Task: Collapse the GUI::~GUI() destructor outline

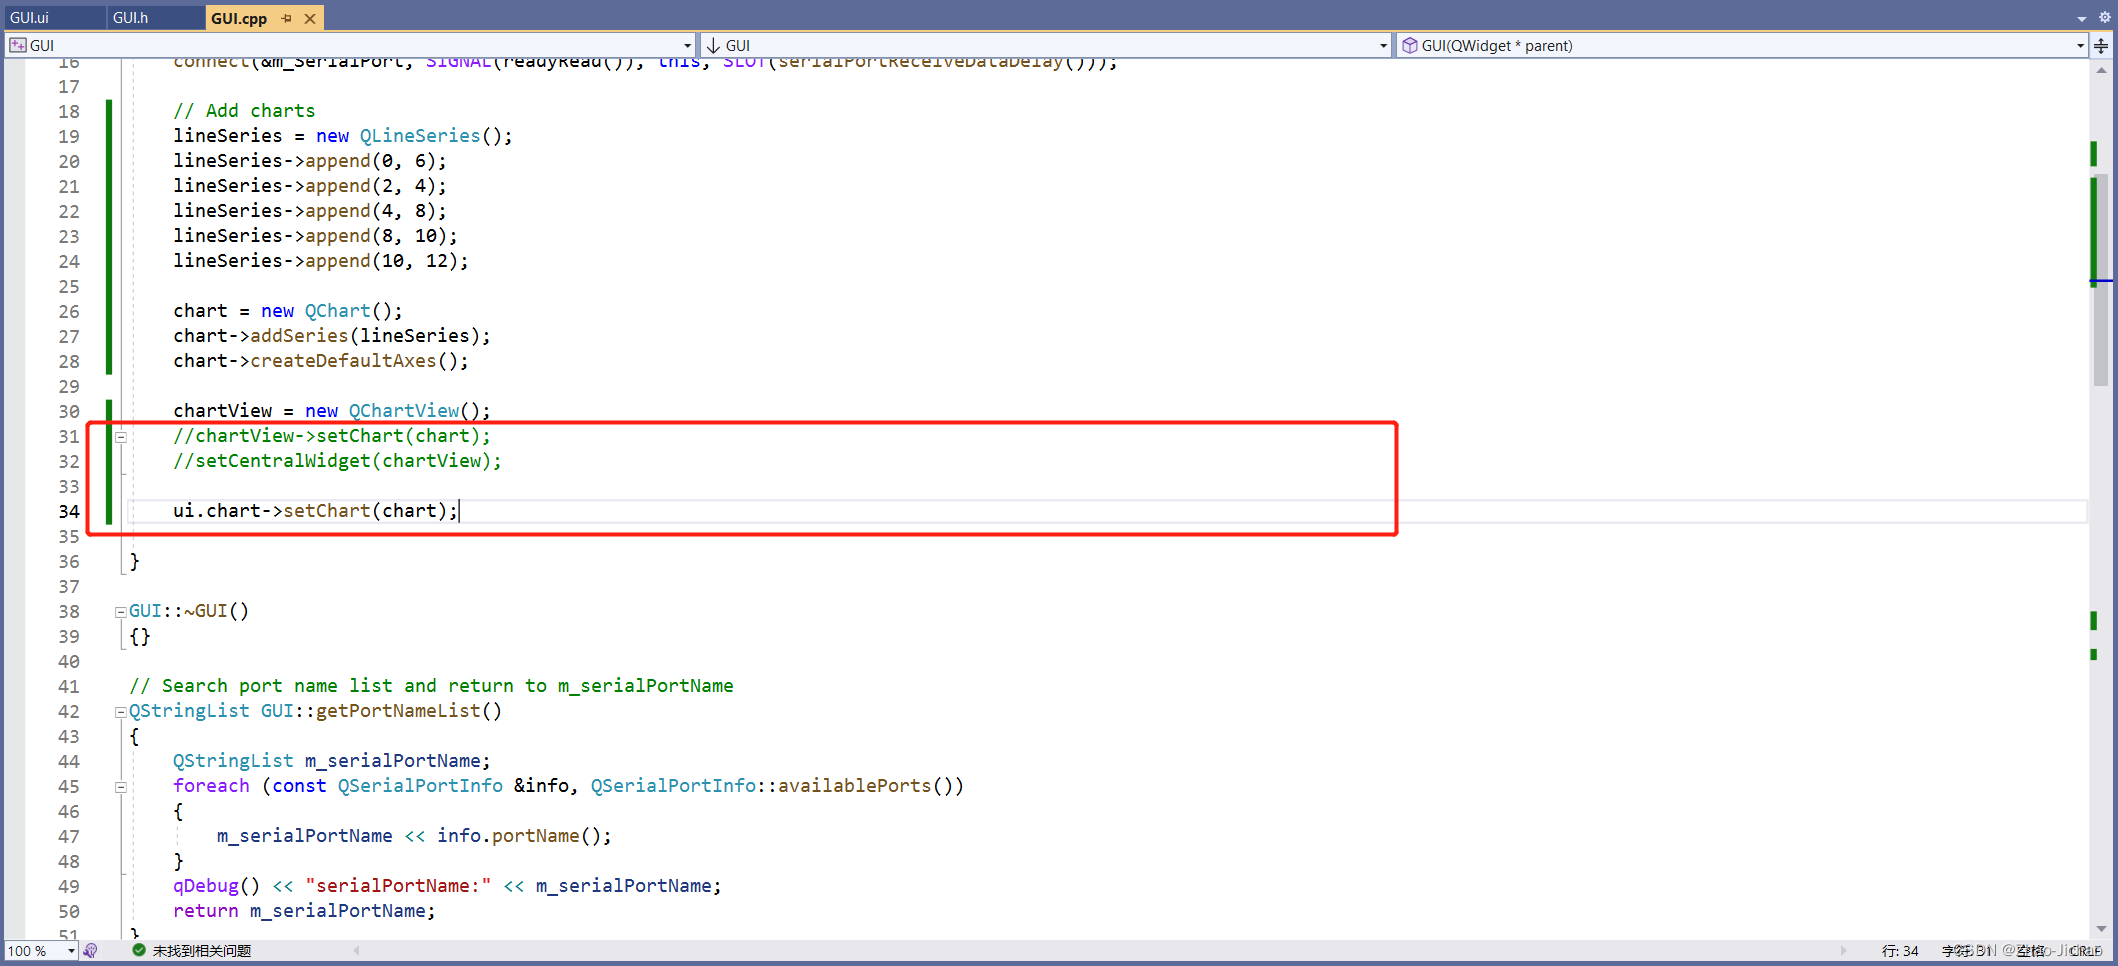Action: 121,612
